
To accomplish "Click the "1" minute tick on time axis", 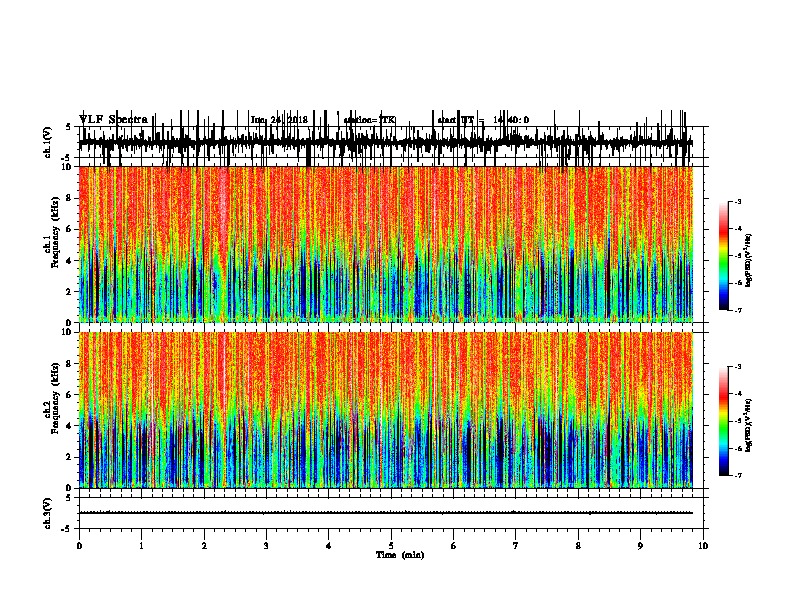I will pos(141,545).
